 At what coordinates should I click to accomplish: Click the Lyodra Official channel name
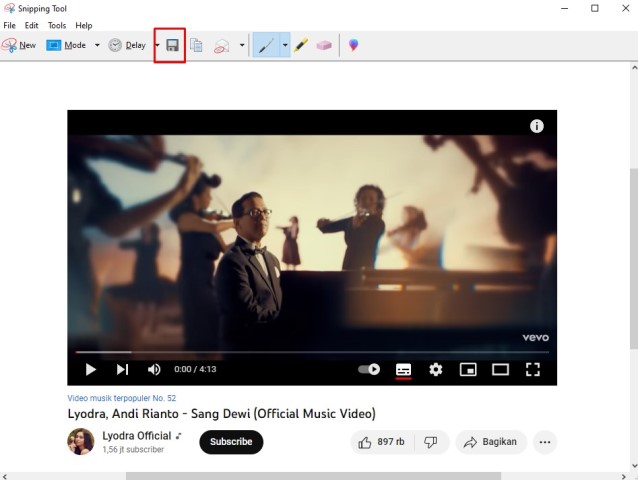pyautogui.click(x=137, y=436)
